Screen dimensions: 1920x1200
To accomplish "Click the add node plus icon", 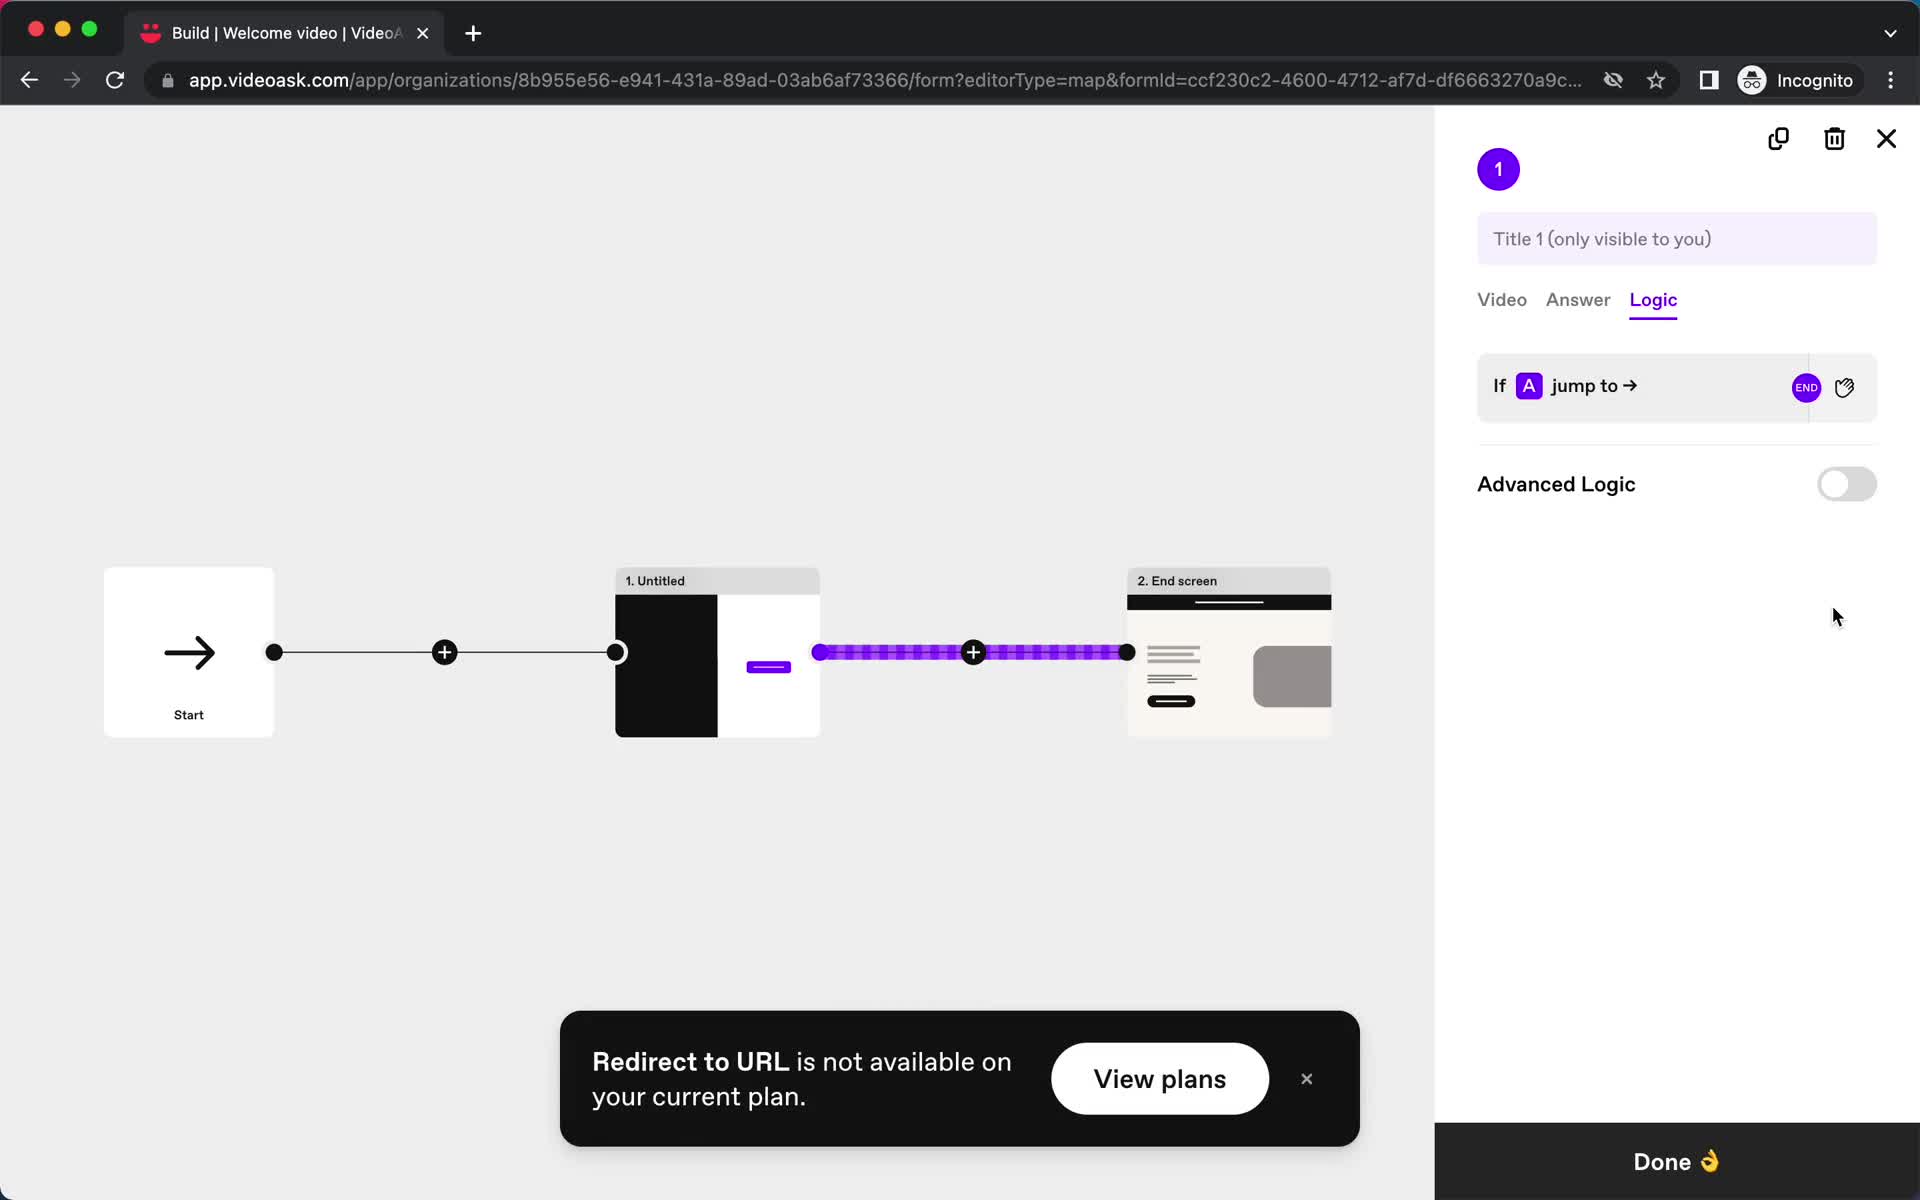I will (x=444, y=651).
